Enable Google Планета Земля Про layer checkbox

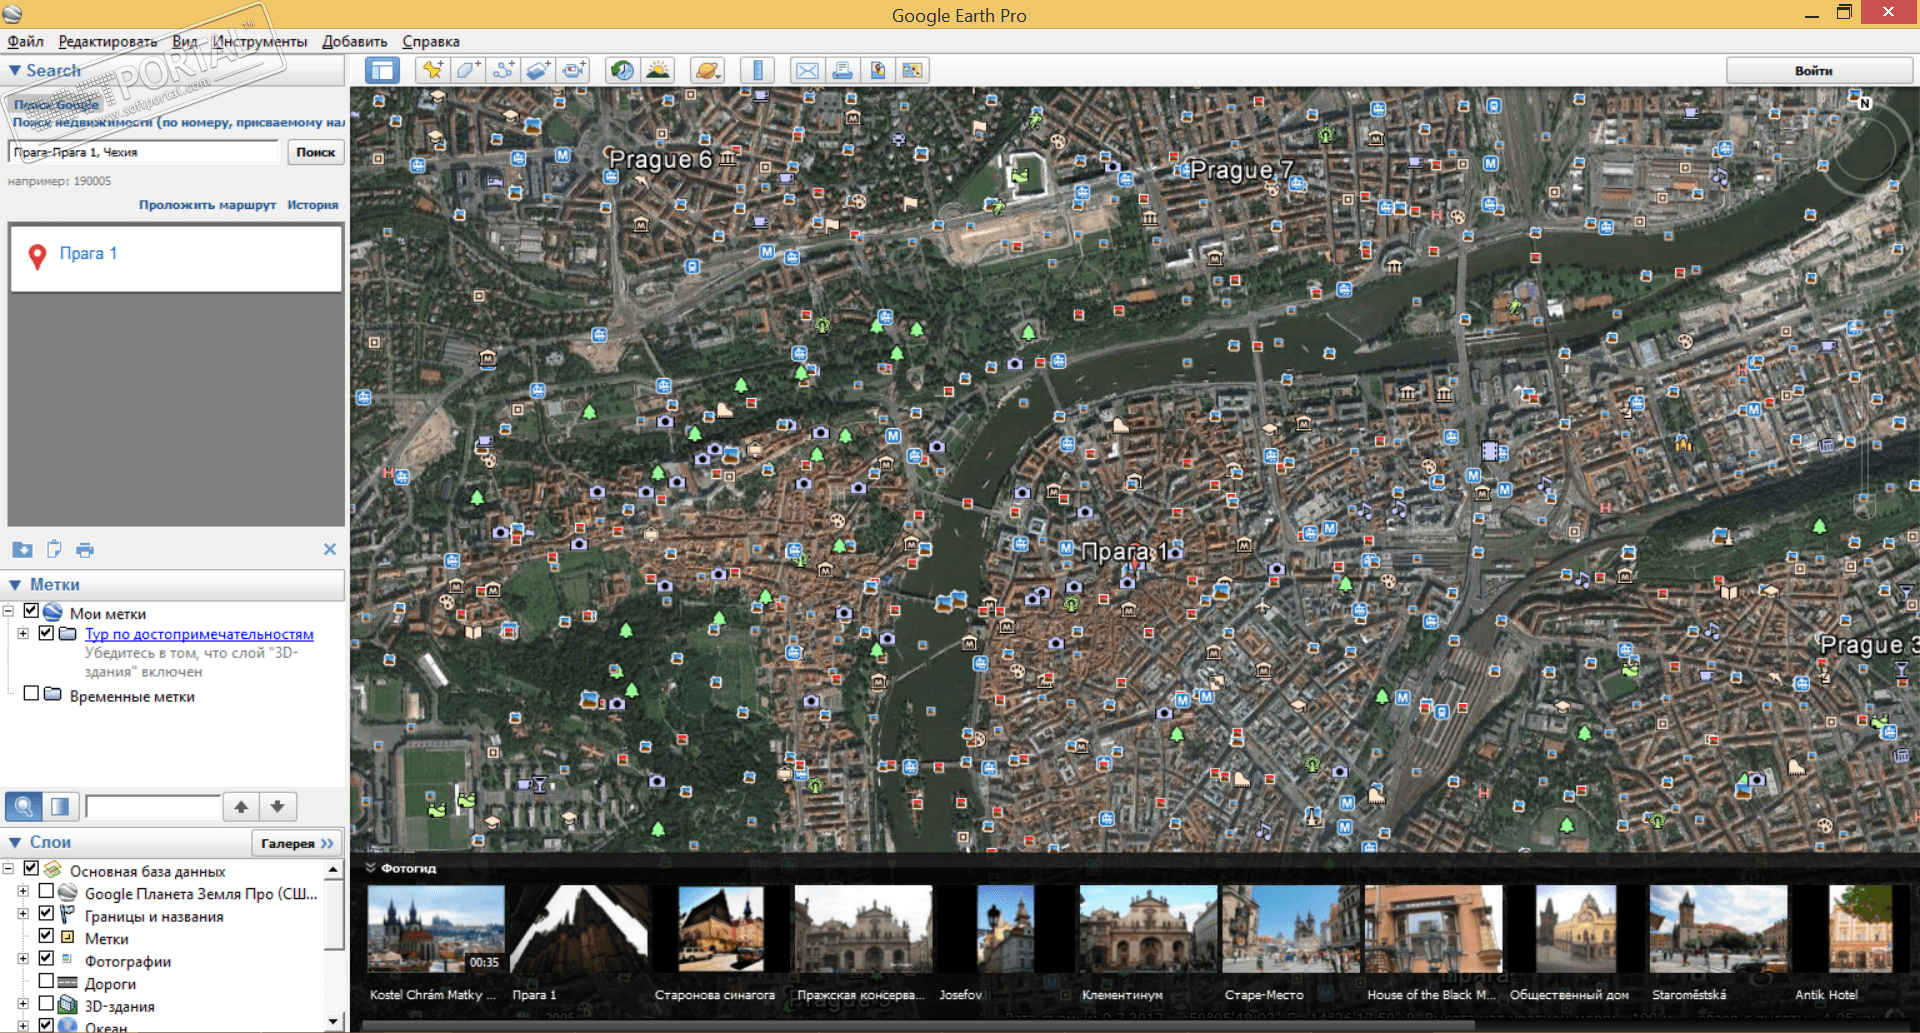coord(46,891)
